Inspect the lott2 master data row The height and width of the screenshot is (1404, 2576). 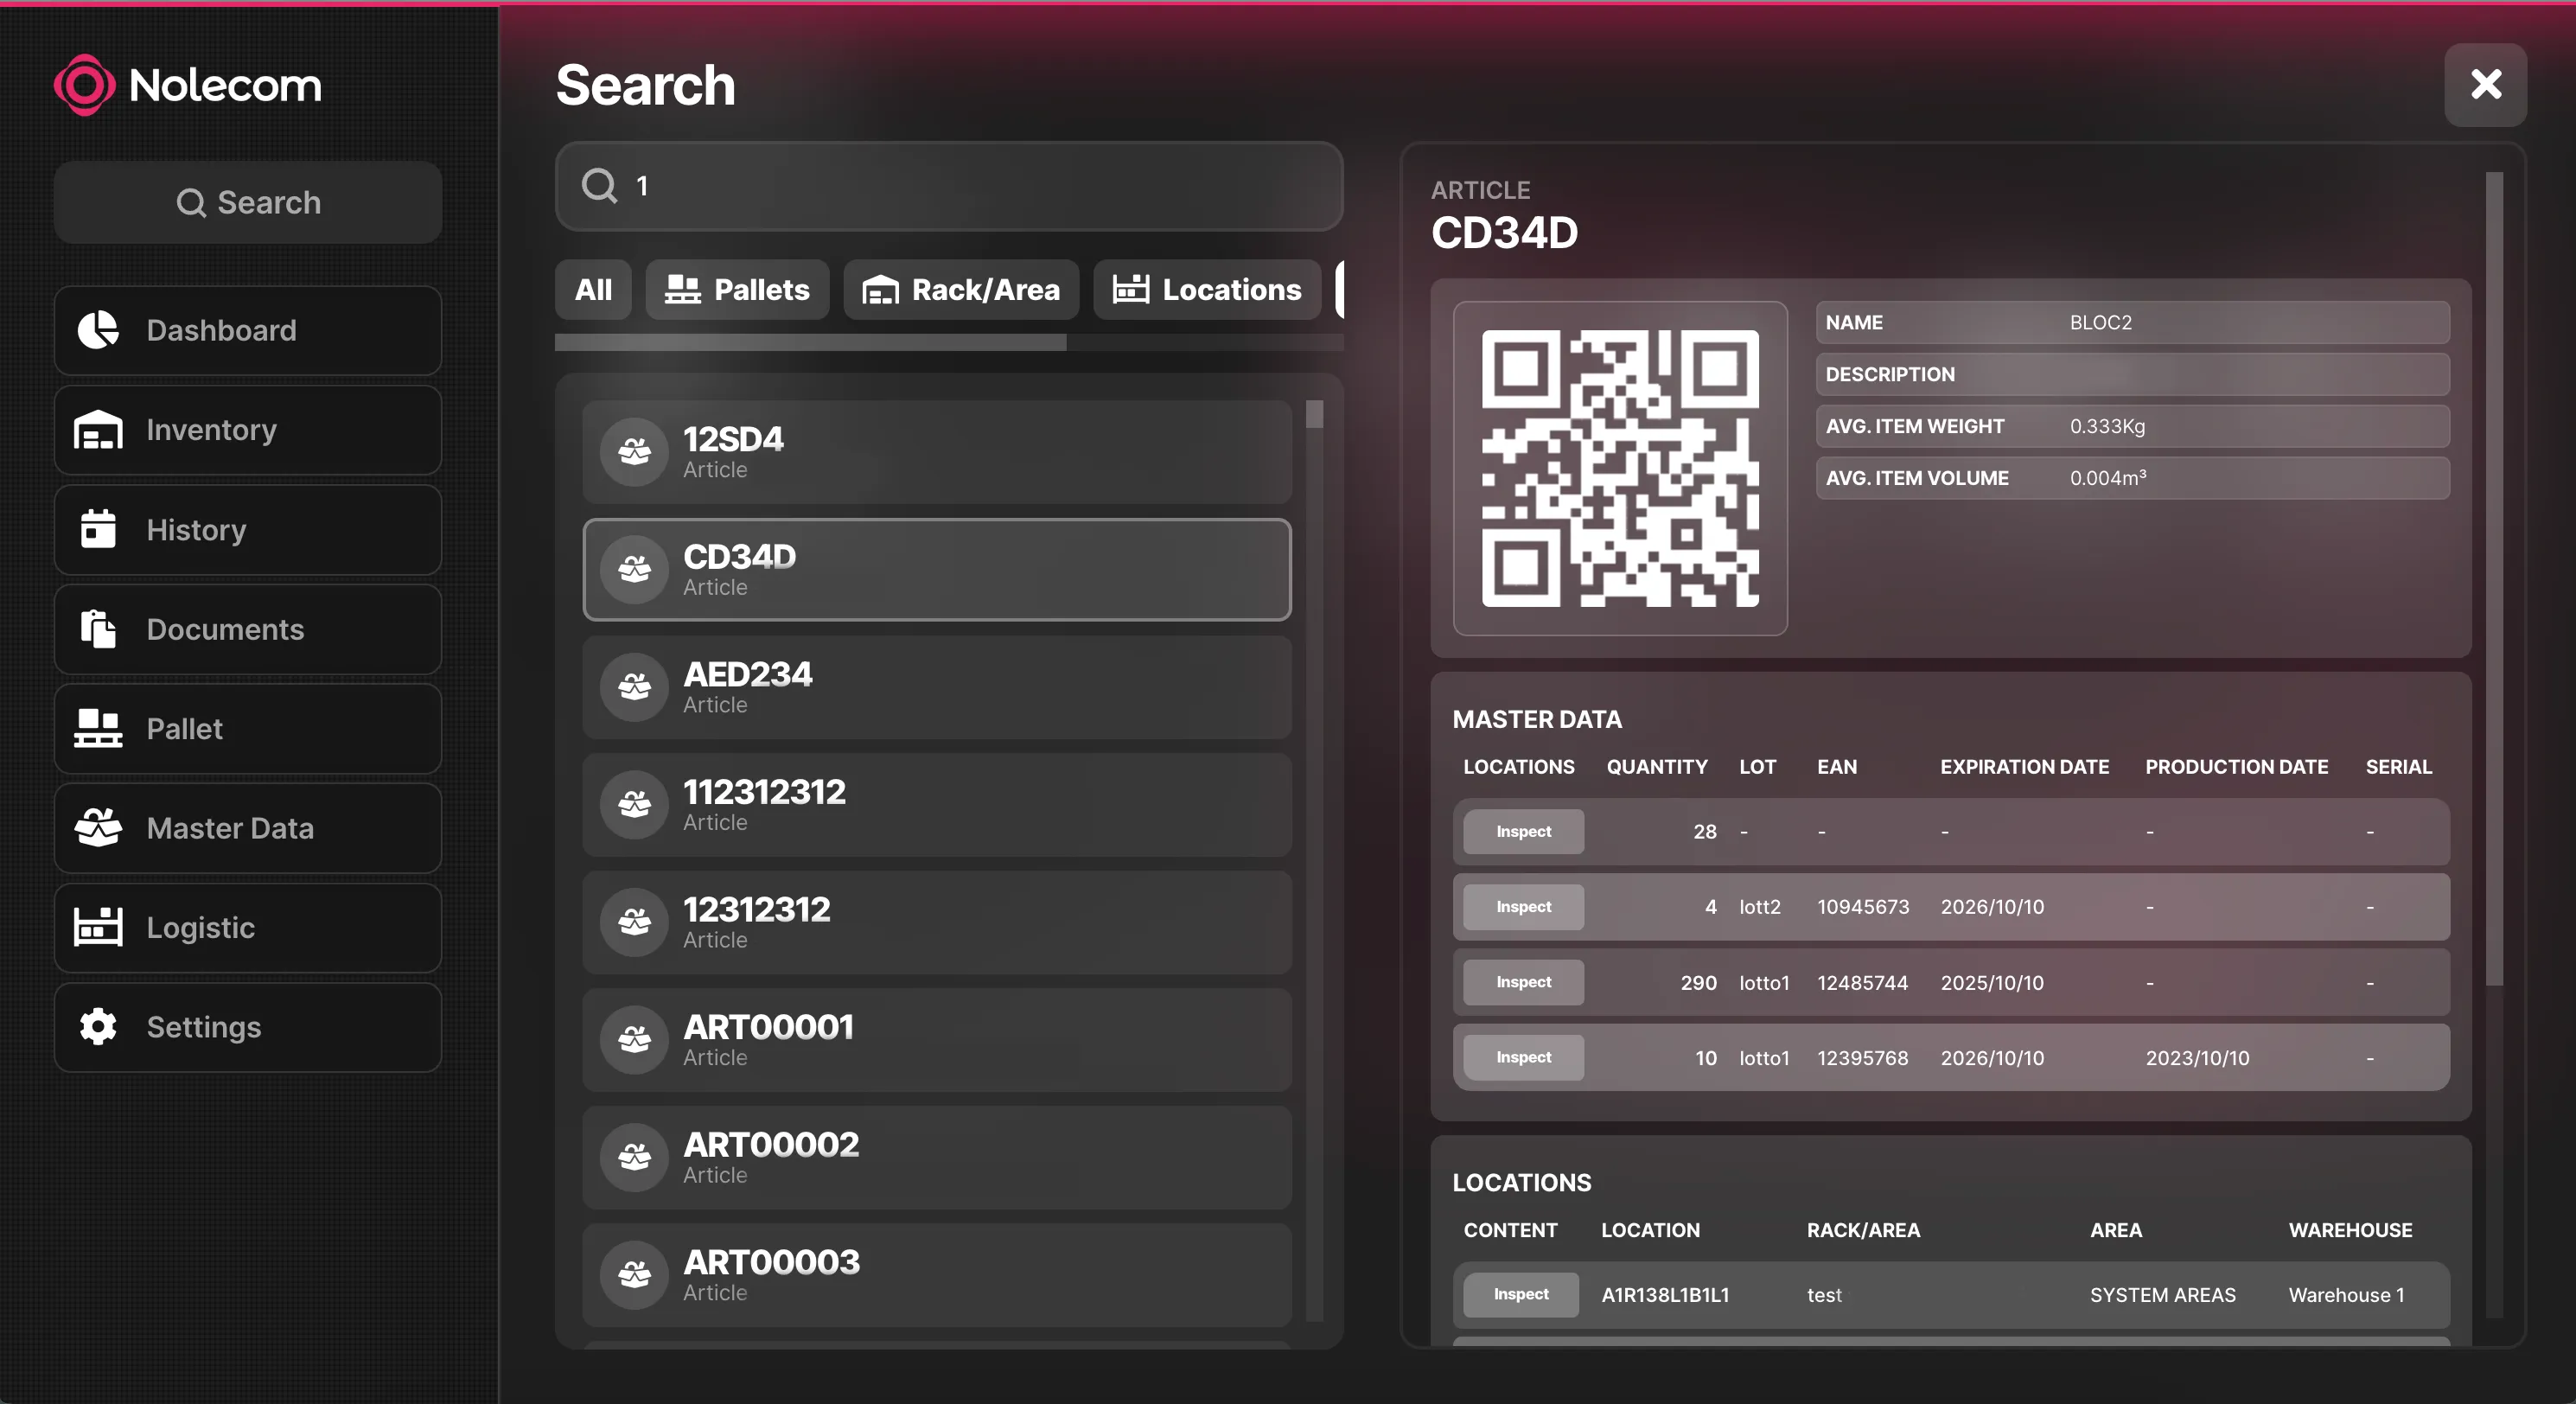(x=1522, y=907)
